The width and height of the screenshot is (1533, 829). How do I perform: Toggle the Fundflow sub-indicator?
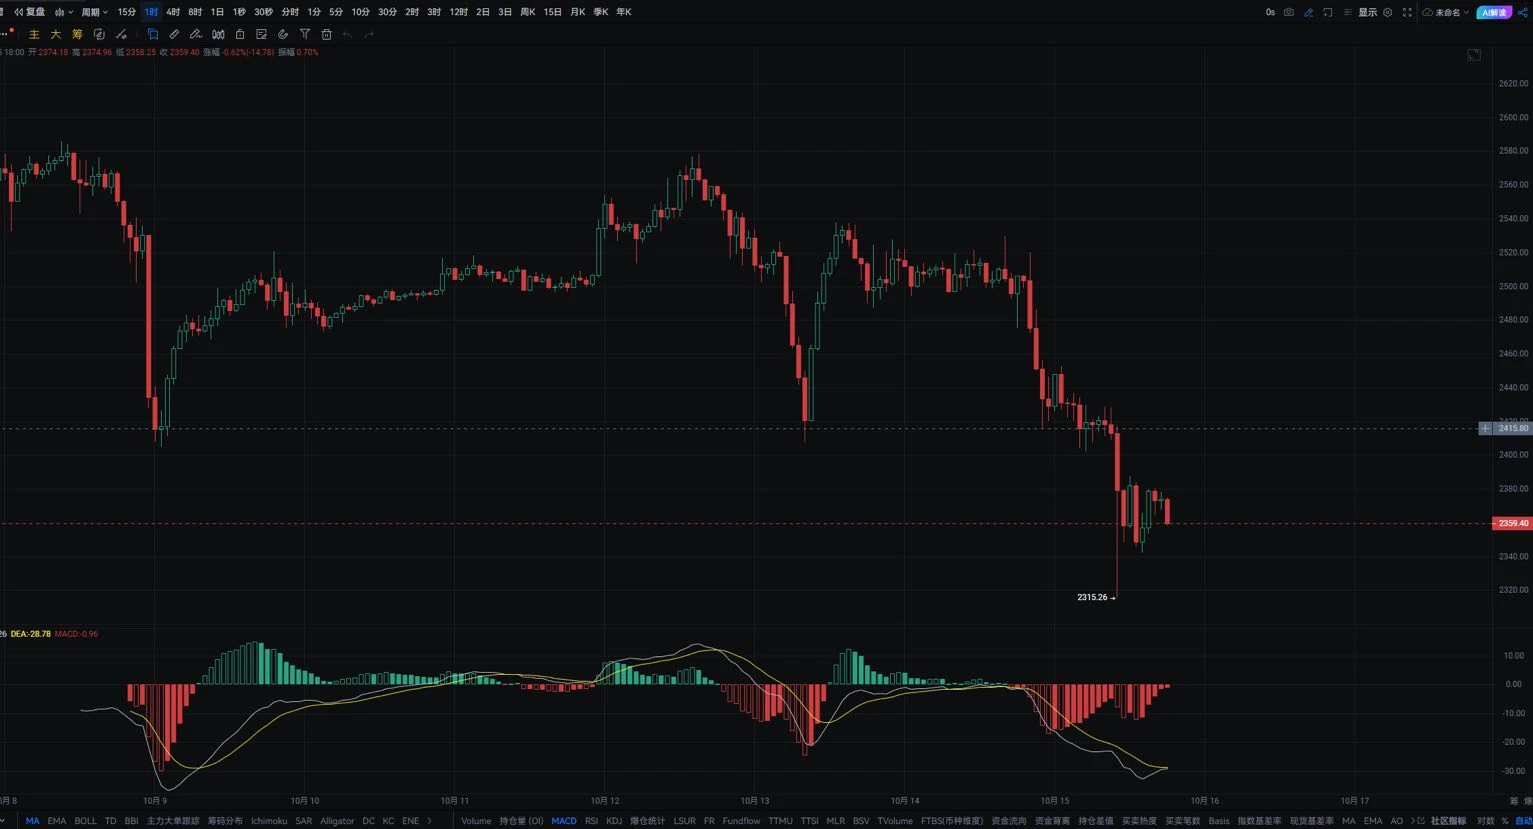tap(741, 821)
